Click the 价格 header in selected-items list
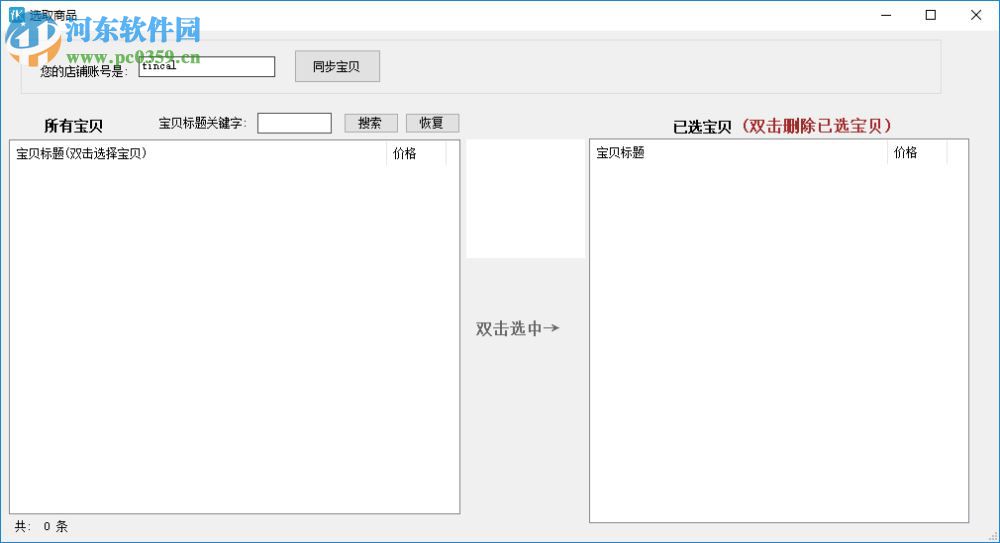 coord(916,152)
